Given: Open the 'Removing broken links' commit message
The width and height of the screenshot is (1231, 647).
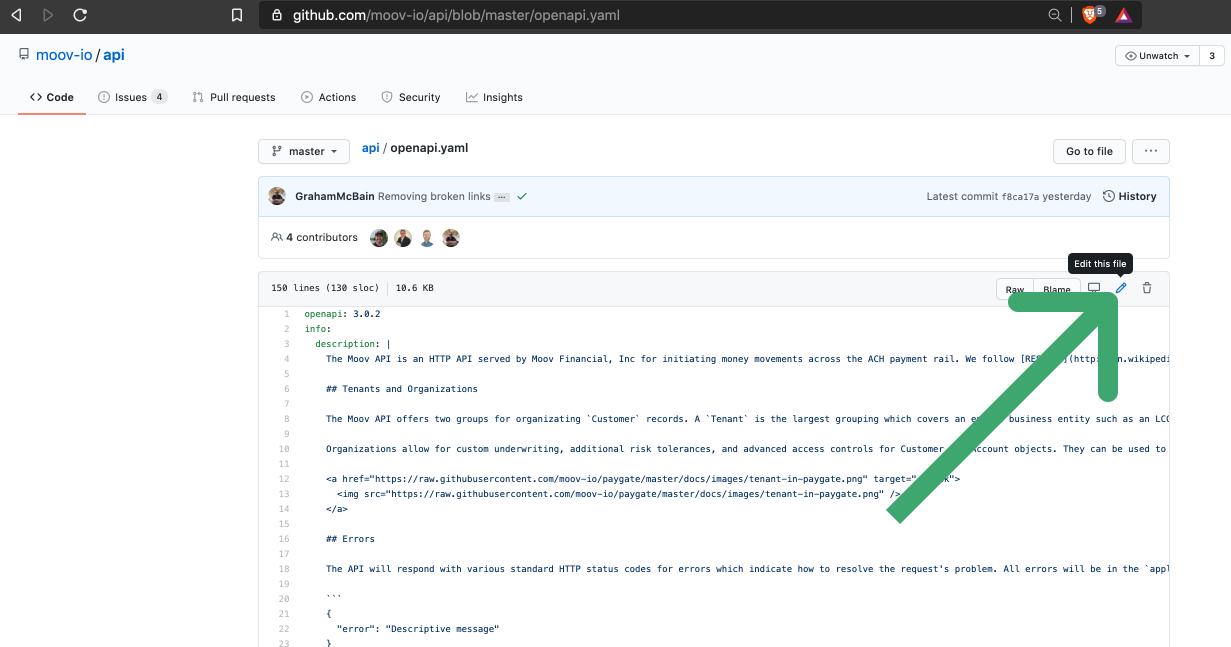Looking at the screenshot, I should (x=434, y=196).
